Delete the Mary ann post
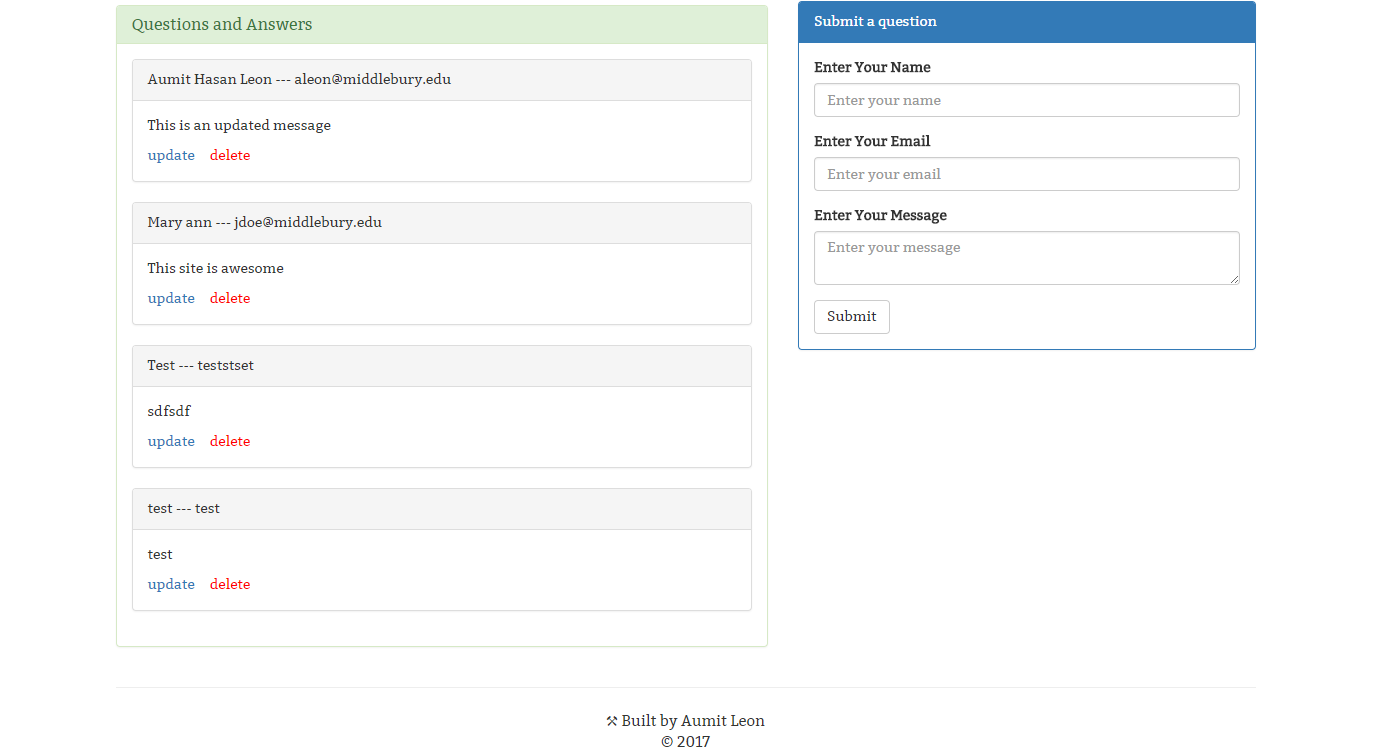This screenshot has width=1389, height=756. click(230, 298)
